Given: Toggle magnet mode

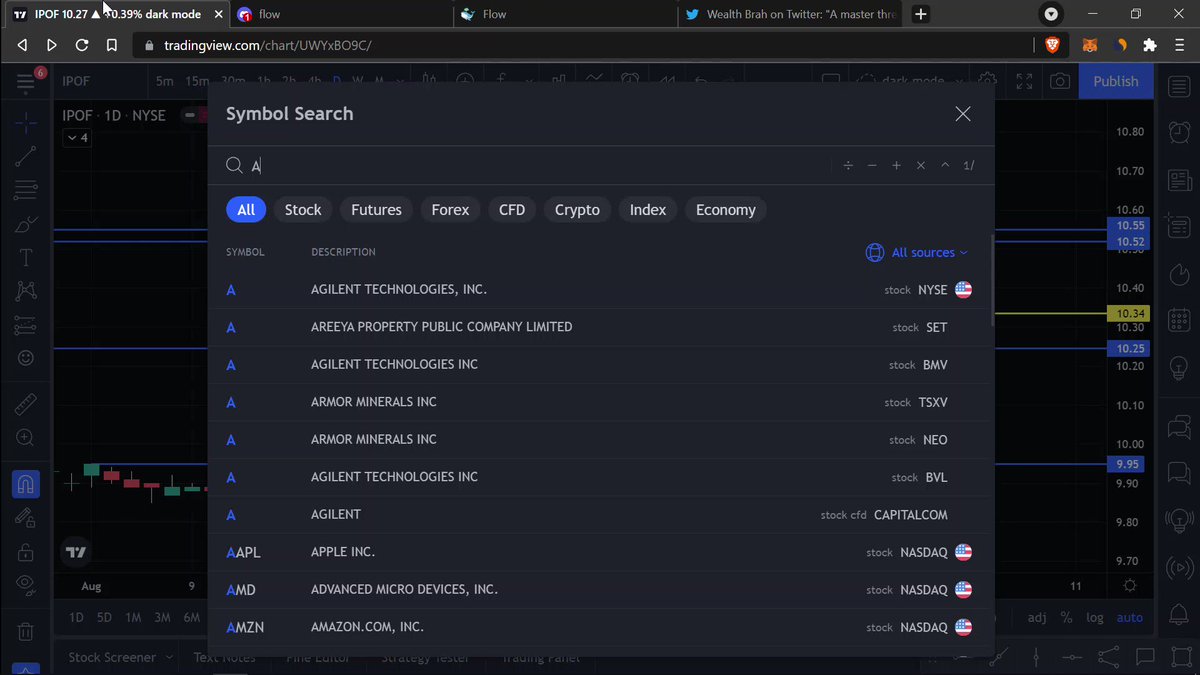Looking at the screenshot, I should [26, 485].
